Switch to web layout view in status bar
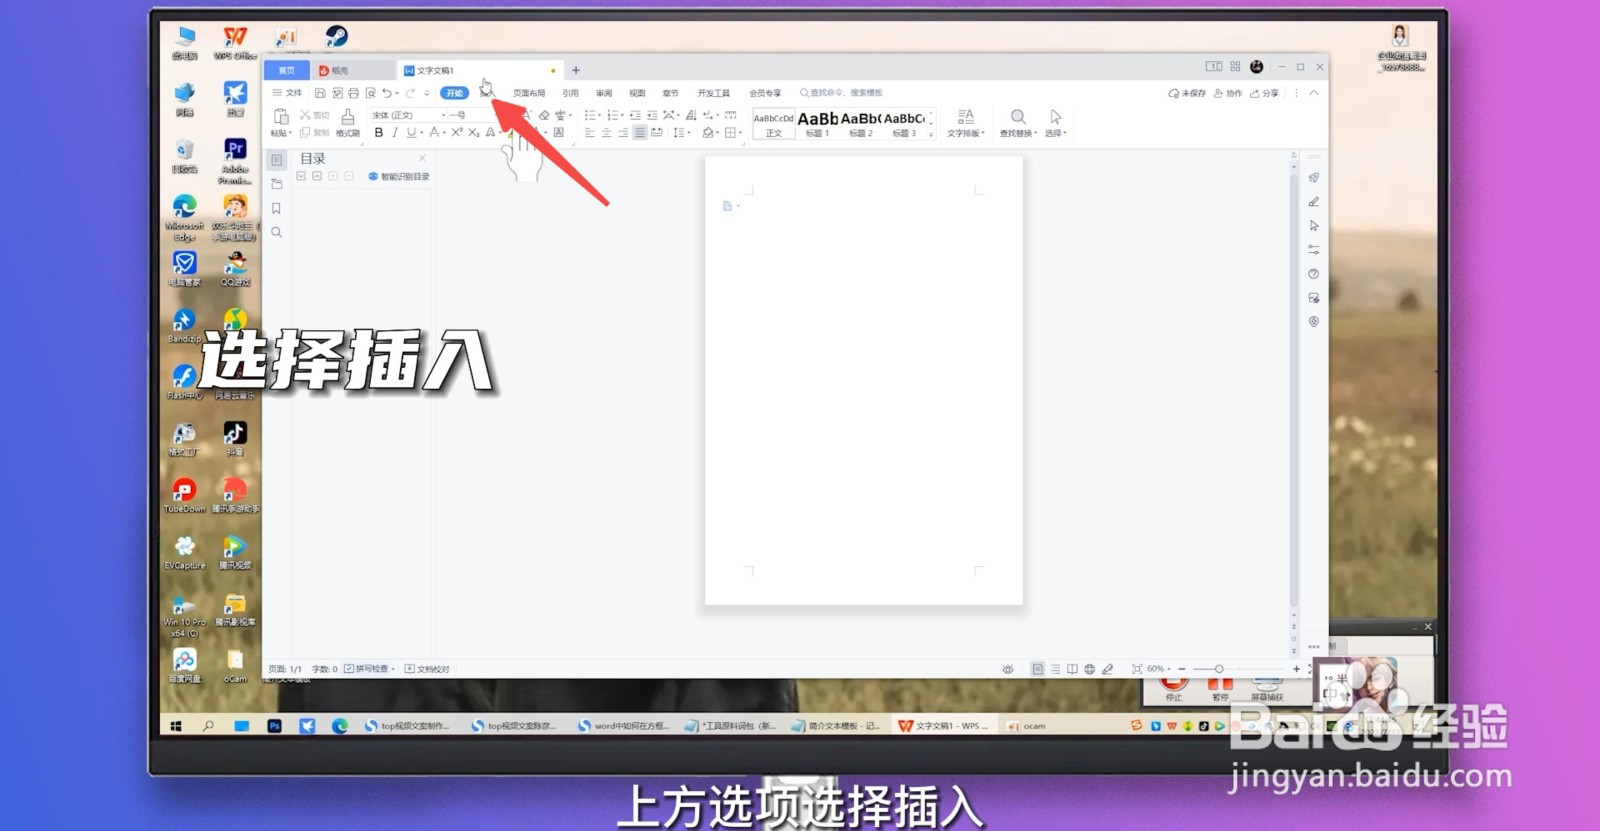1600x831 pixels. point(1090,669)
